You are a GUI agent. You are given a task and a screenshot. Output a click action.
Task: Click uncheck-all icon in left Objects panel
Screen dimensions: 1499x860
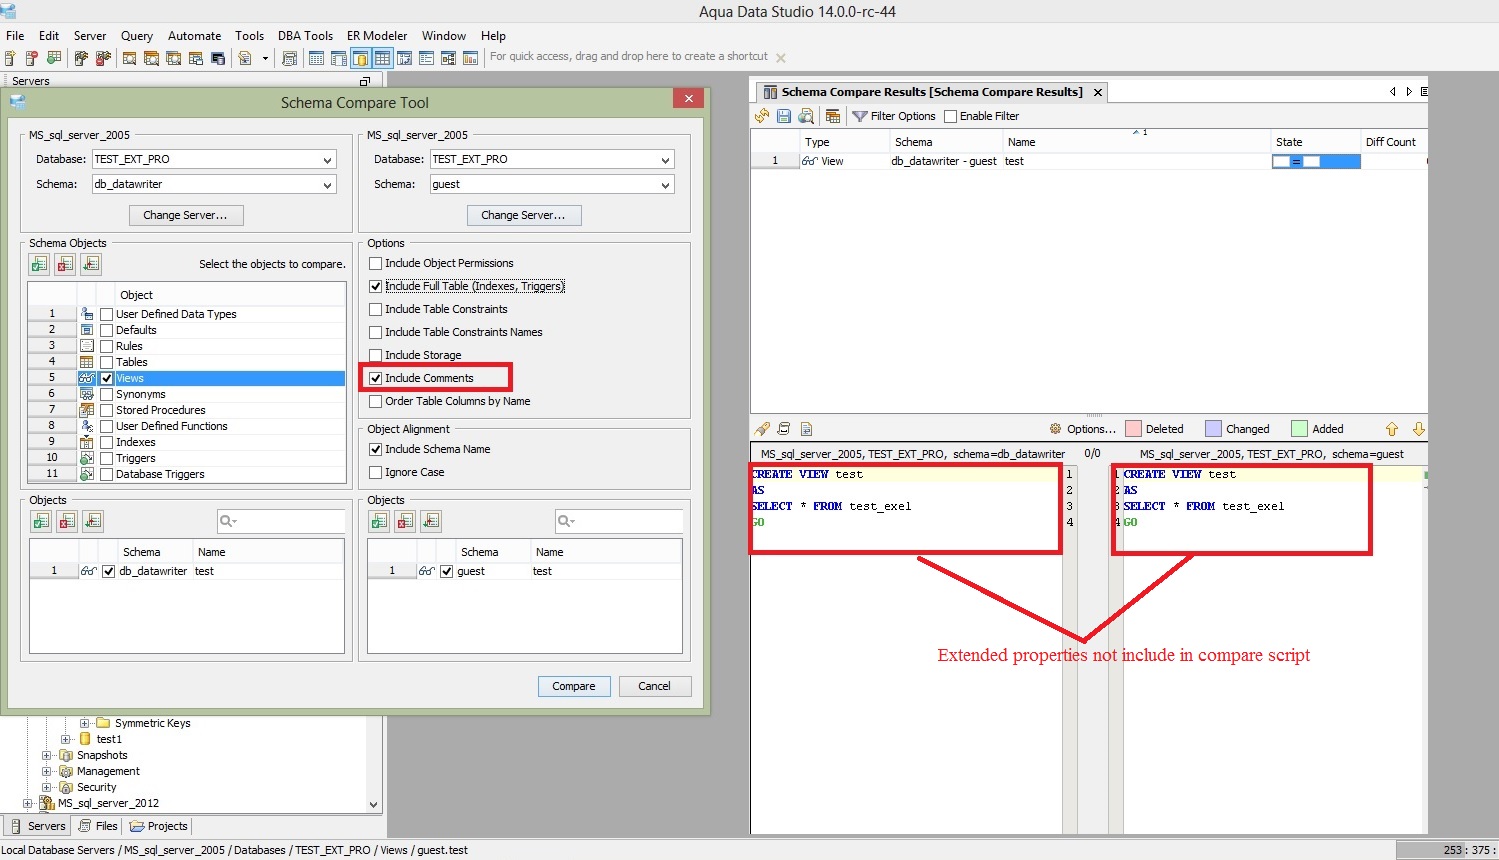pyautogui.click(x=67, y=521)
